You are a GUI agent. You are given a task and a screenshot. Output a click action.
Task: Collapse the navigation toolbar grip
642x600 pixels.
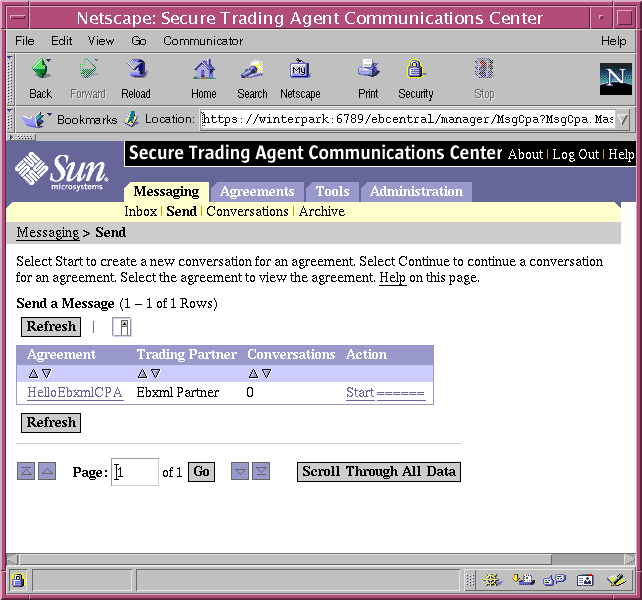pyautogui.click(x=10, y=79)
